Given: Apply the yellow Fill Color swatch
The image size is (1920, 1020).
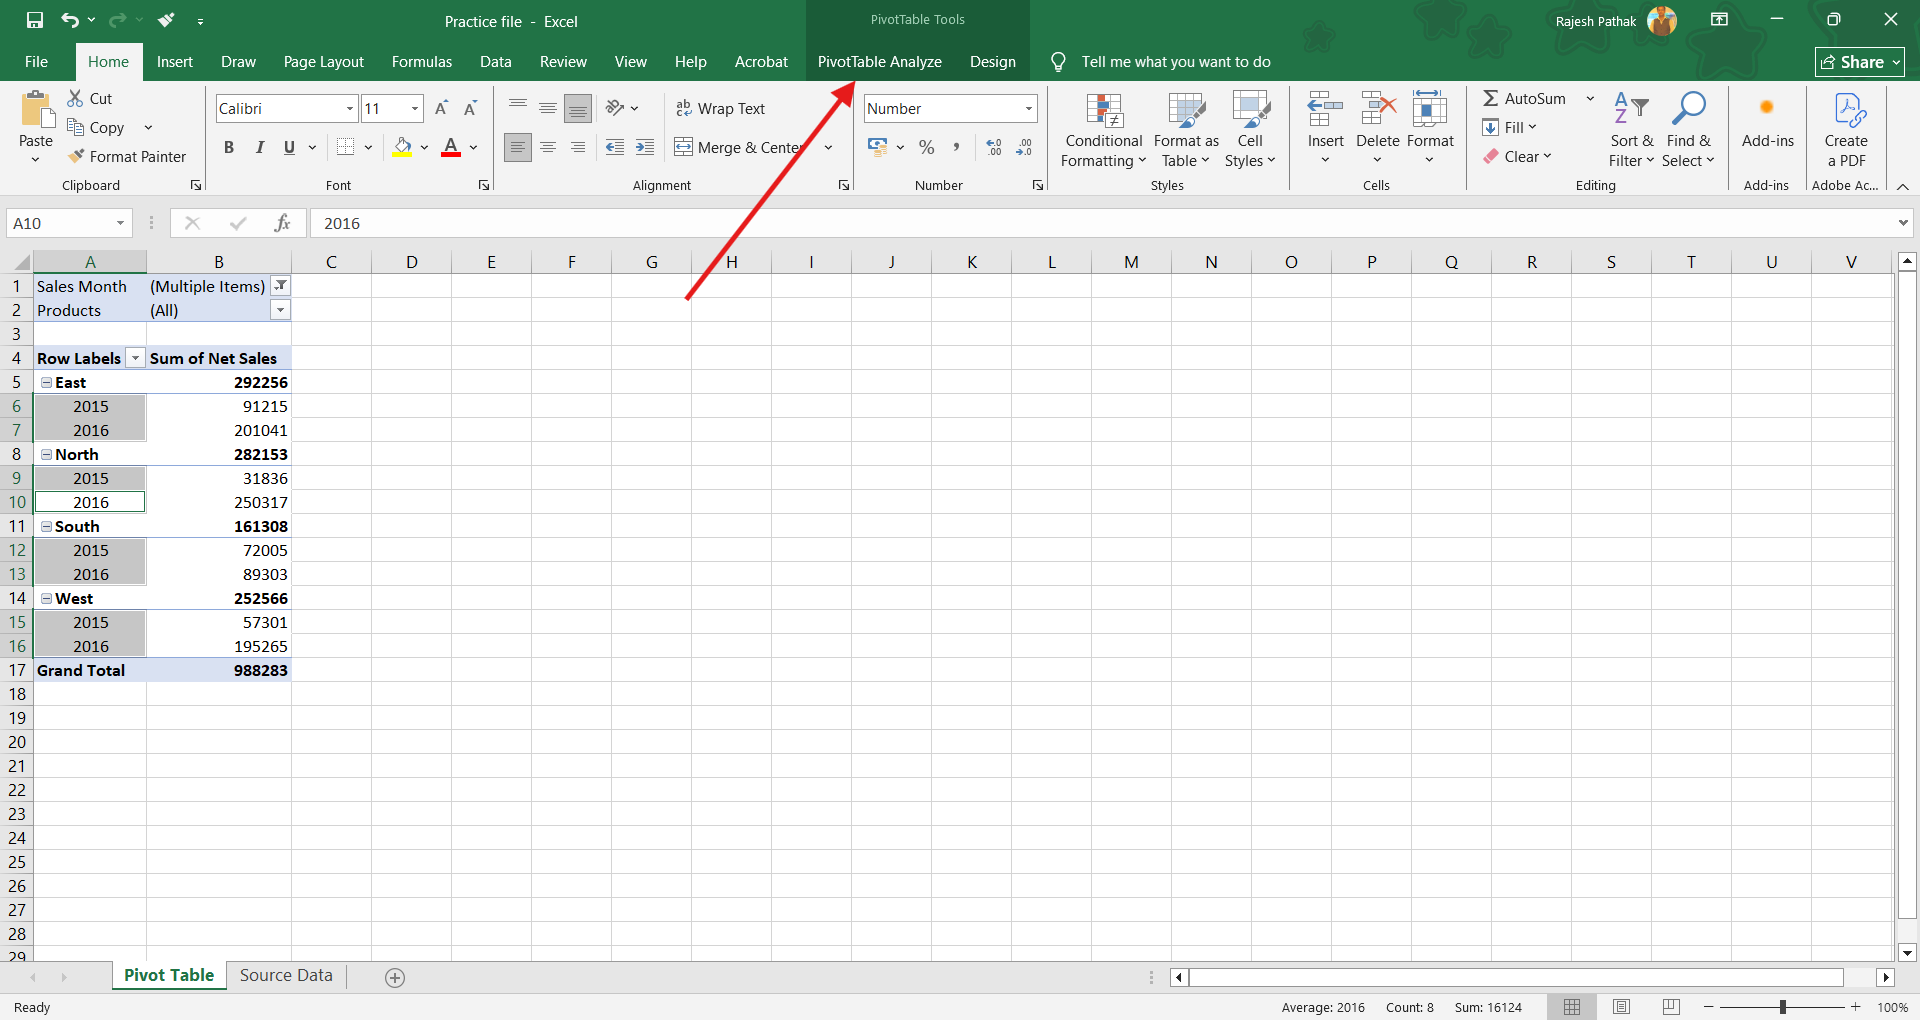Looking at the screenshot, I should pos(402,148).
